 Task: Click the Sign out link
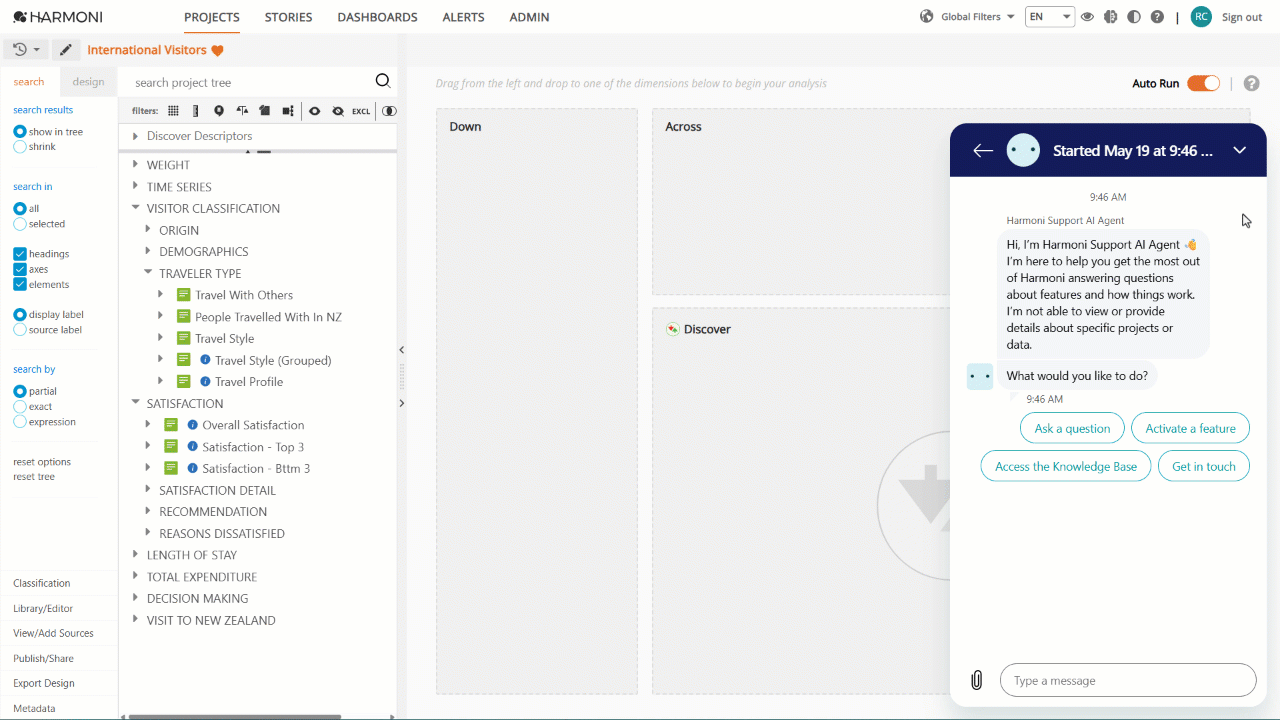click(x=1242, y=17)
